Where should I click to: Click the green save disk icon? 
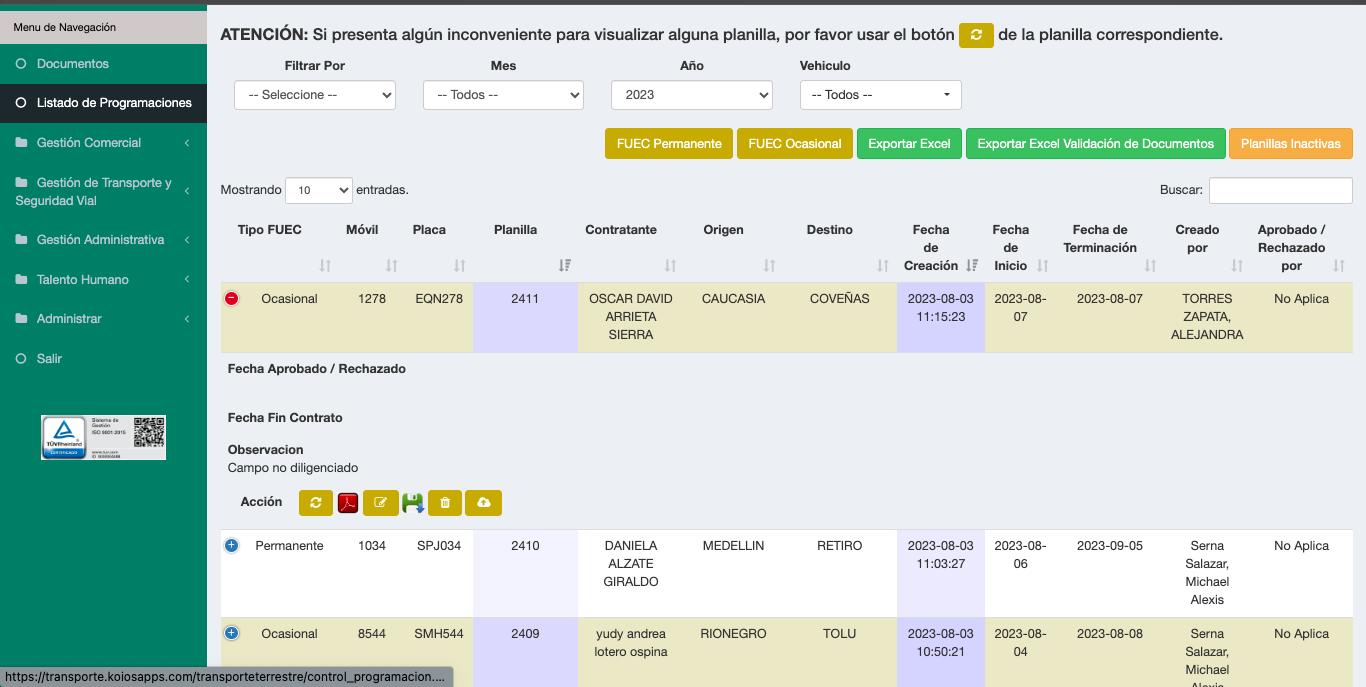(x=413, y=503)
